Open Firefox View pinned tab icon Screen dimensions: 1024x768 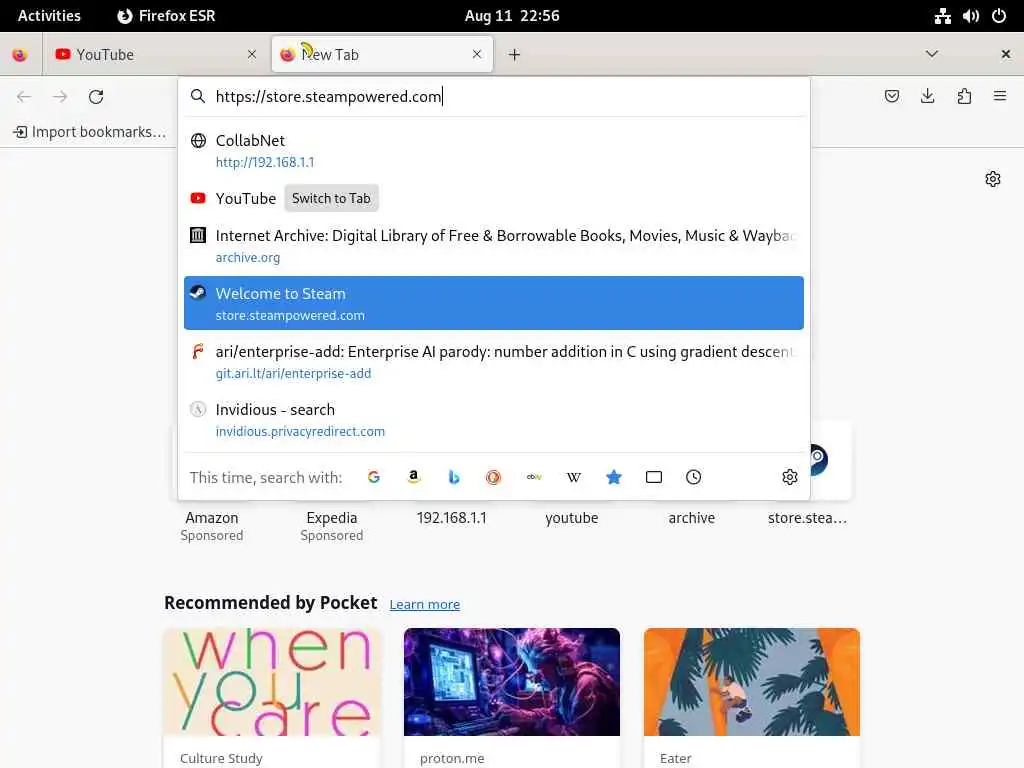tap(20, 55)
